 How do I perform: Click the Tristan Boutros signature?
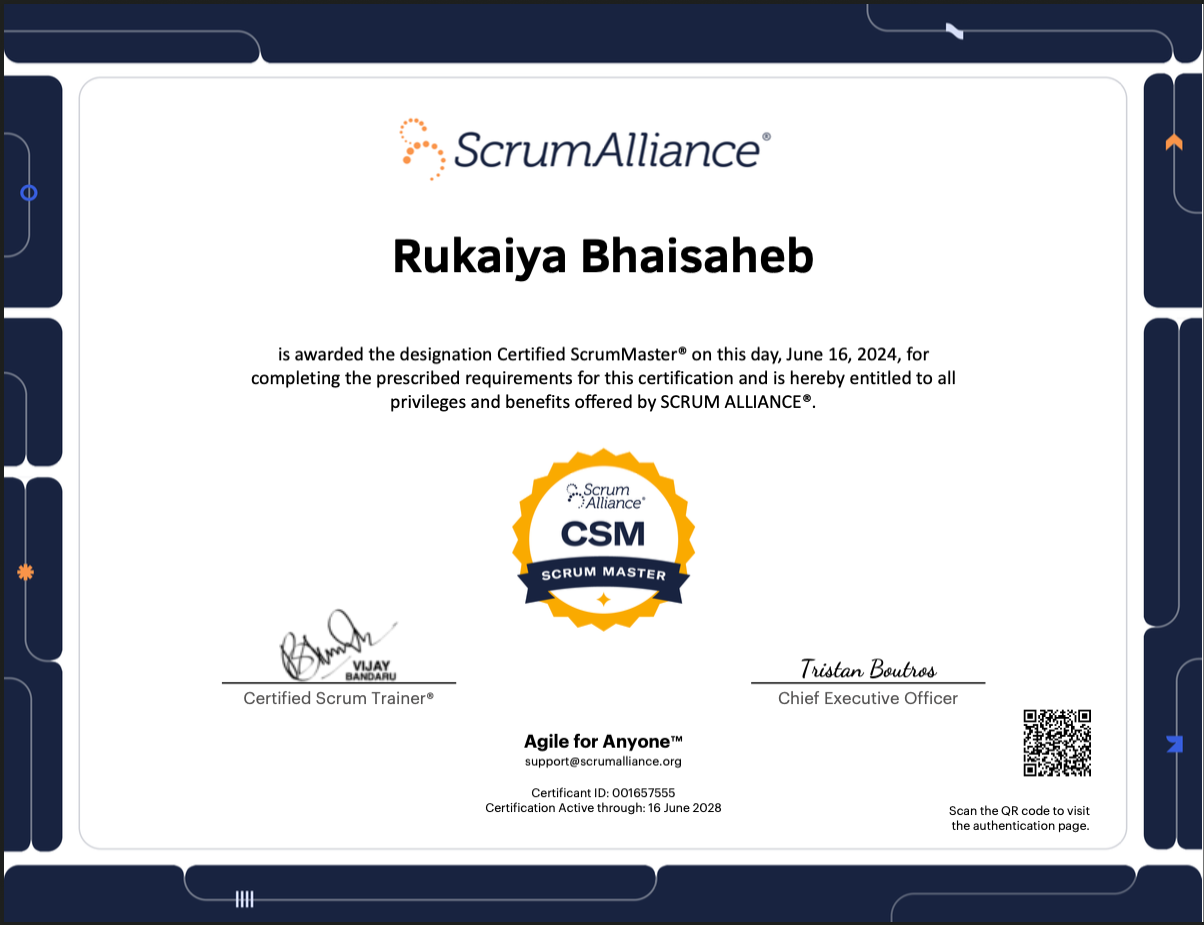(868, 668)
